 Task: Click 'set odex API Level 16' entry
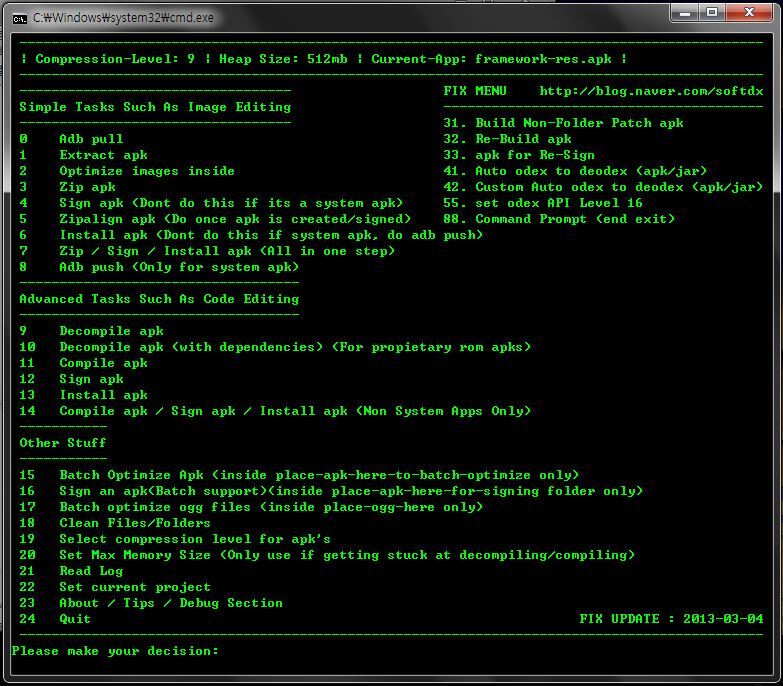coord(559,203)
